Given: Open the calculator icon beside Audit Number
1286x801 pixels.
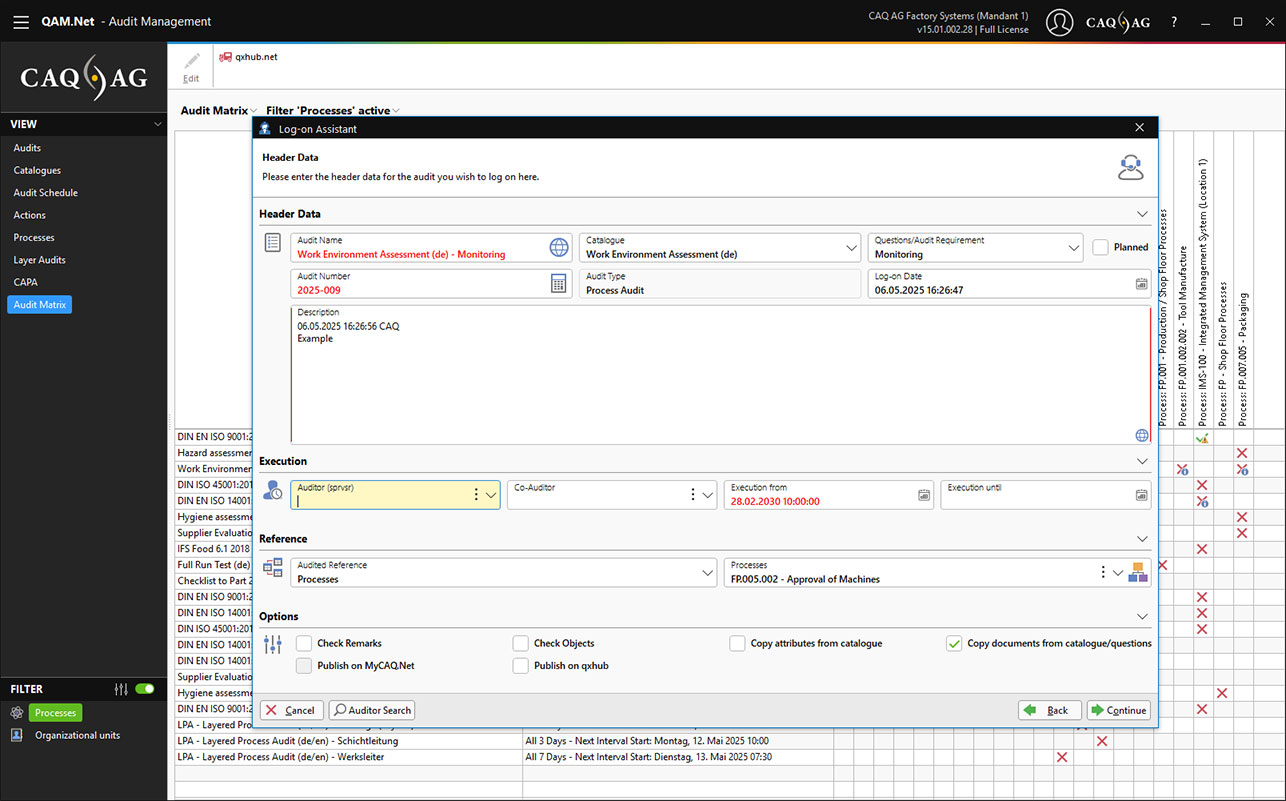Looking at the screenshot, I should (x=558, y=284).
